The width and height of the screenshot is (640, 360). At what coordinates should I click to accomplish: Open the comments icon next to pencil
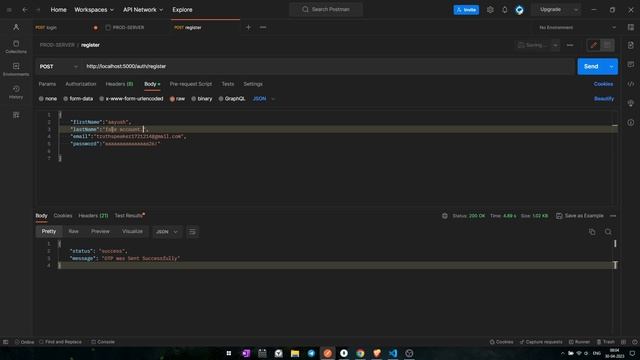pyautogui.click(x=607, y=45)
